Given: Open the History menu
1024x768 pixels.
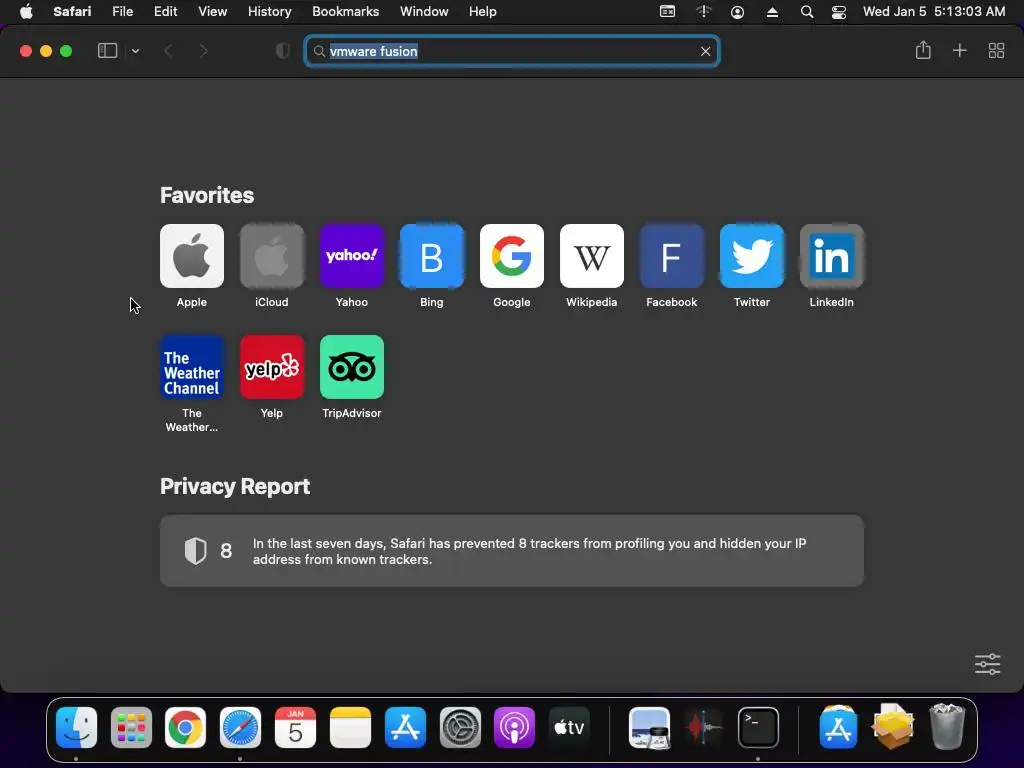Looking at the screenshot, I should coord(269,12).
